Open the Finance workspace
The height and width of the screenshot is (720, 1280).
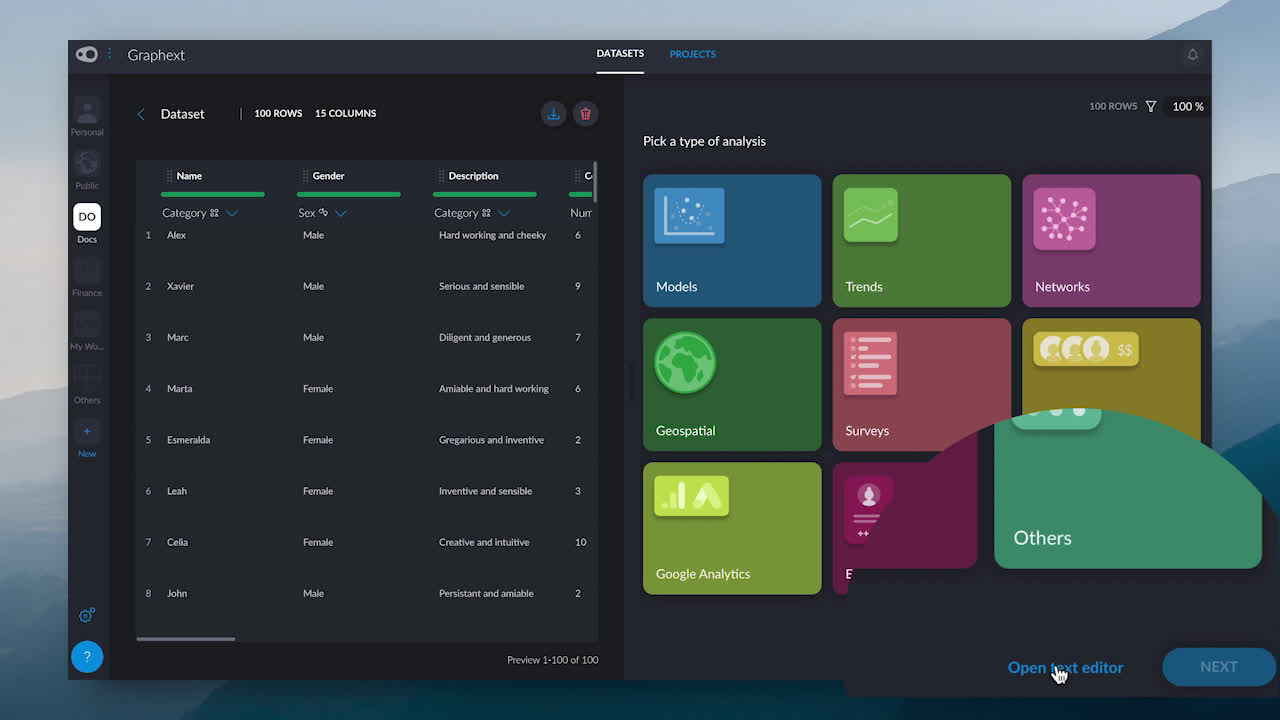(x=87, y=277)
